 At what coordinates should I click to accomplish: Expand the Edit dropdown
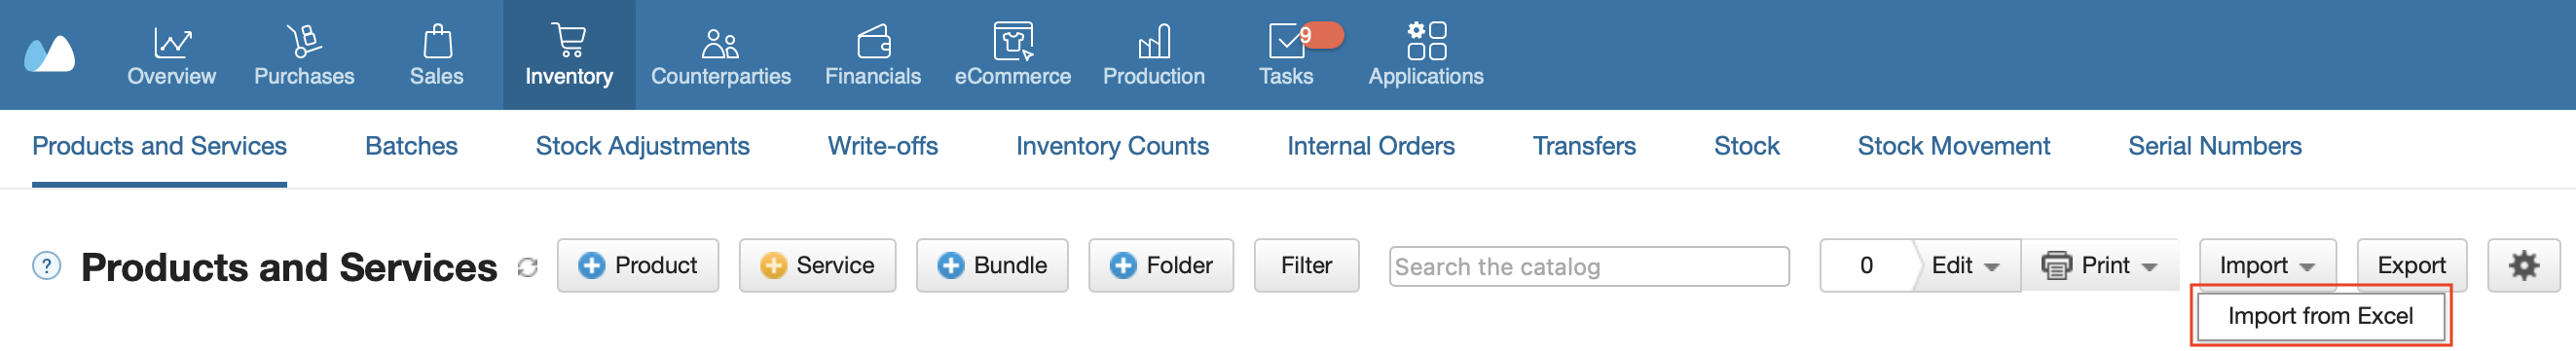(1965, 265)
